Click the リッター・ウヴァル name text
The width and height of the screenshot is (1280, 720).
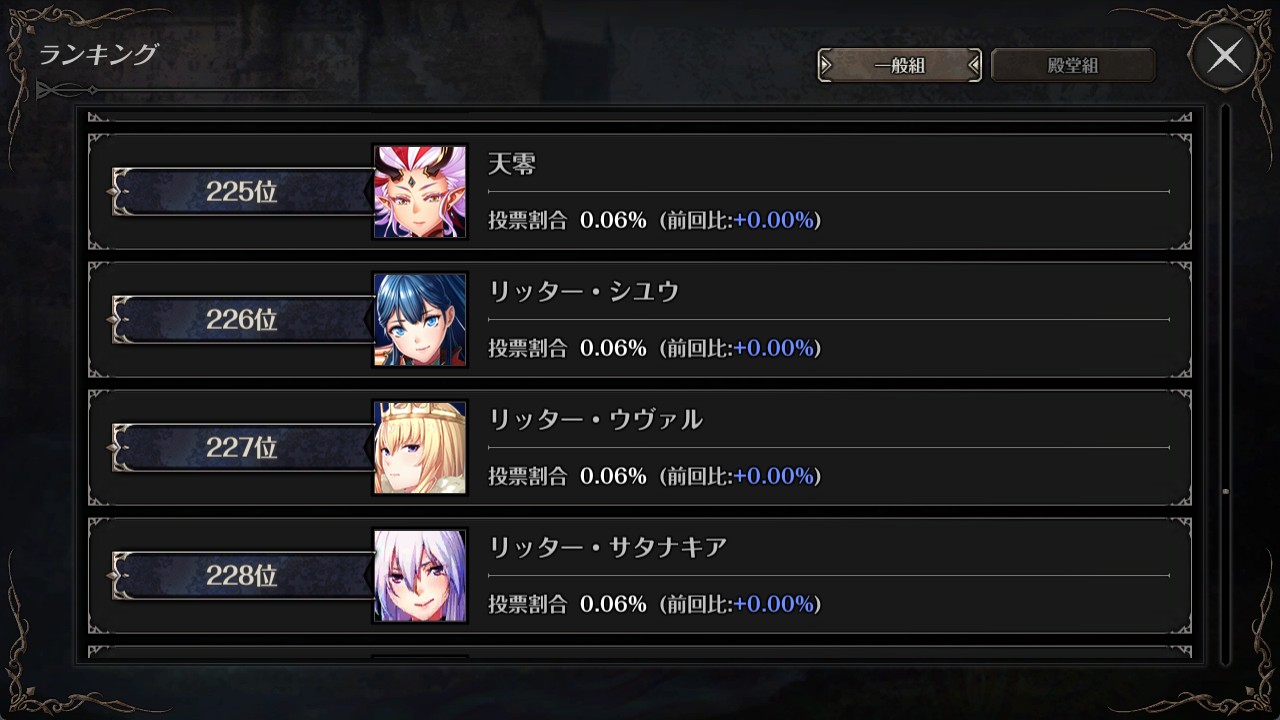596,420
